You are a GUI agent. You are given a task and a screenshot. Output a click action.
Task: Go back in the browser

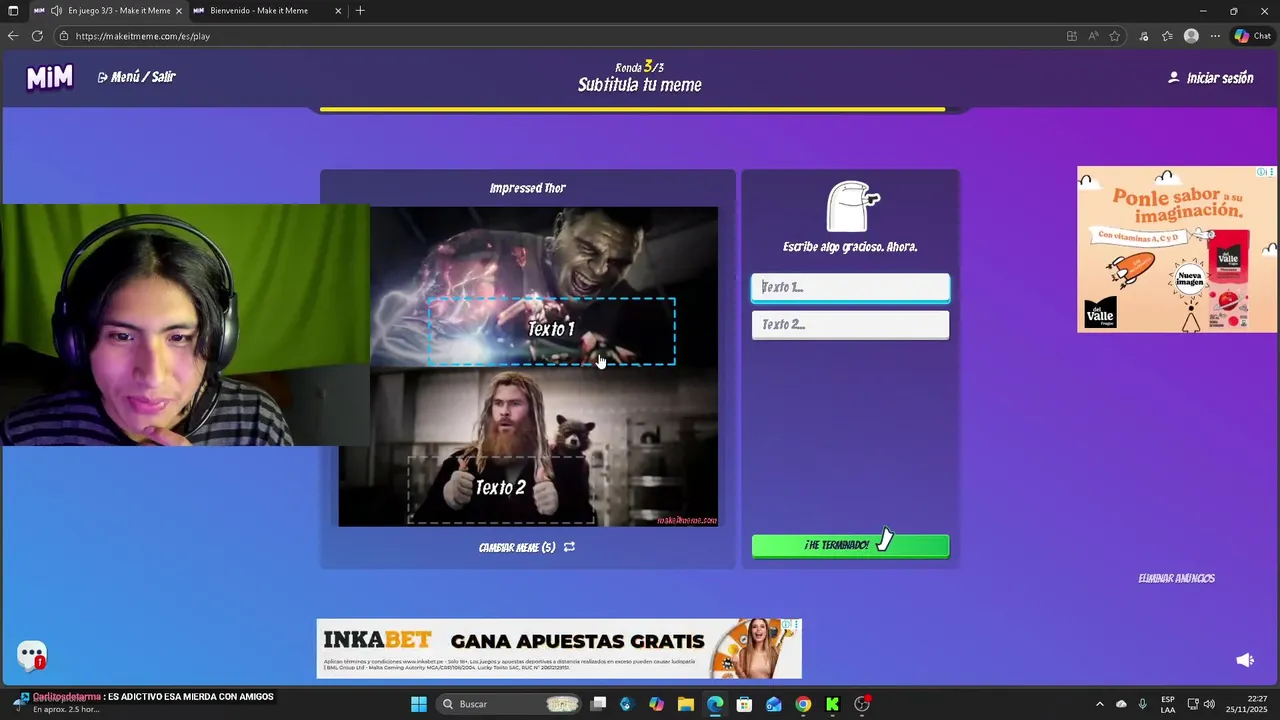[x=13, y=36]
